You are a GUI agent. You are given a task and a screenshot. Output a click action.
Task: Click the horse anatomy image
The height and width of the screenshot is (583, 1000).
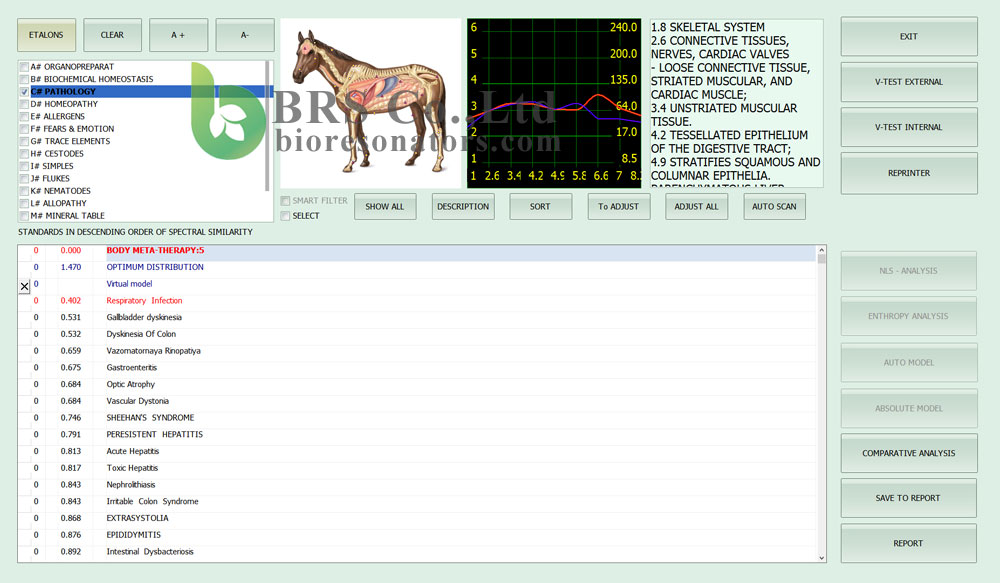[x=371, y=103]
